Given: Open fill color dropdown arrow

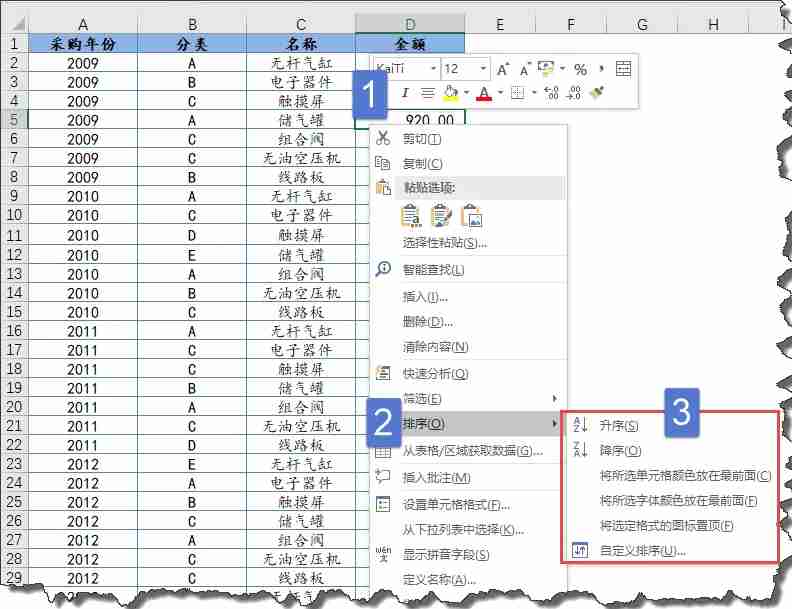Looking at the screenshot, I should [x=466, y=93].
